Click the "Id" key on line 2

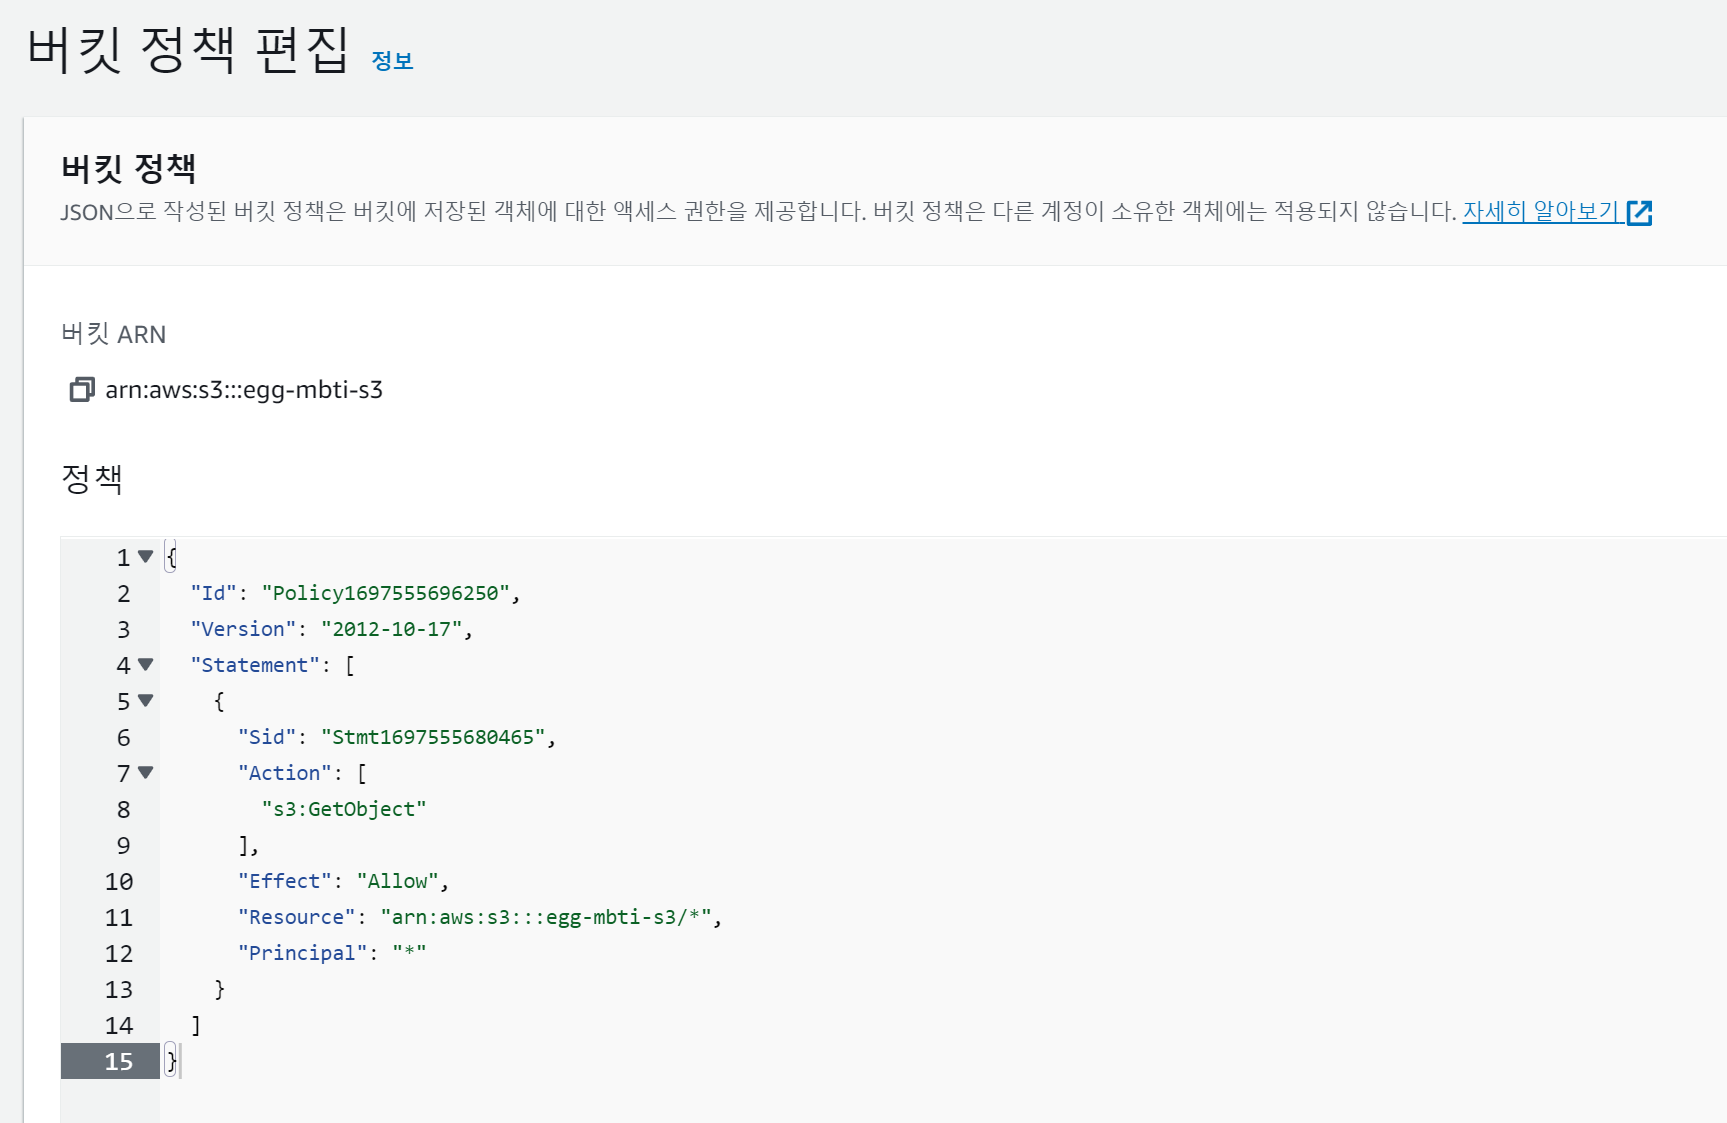coord(214,593)
